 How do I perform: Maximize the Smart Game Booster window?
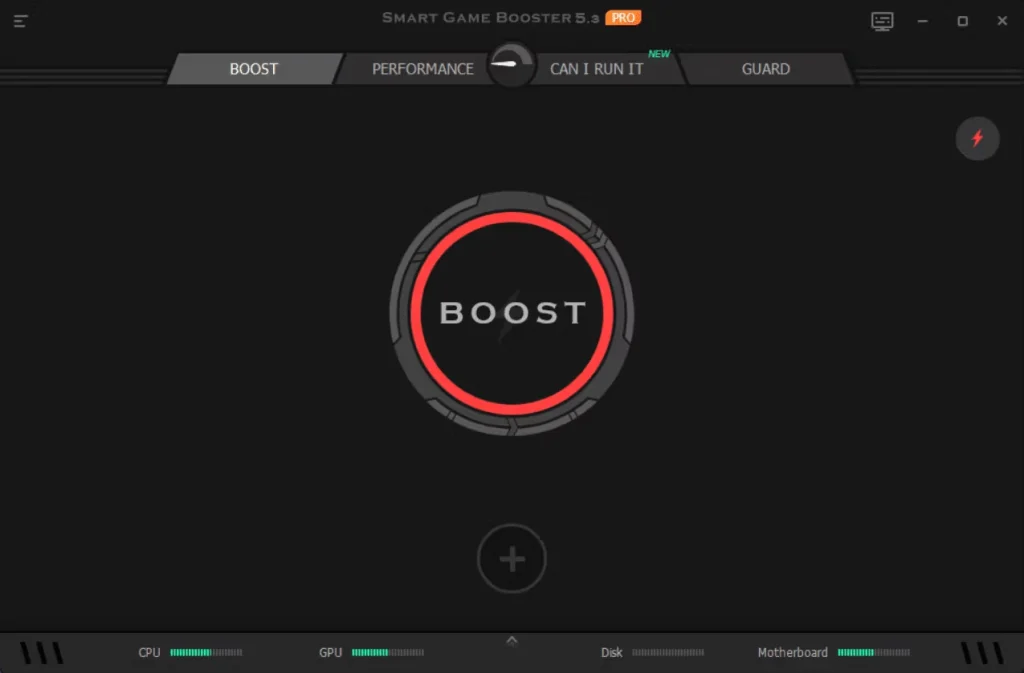pyautogui.click(x=962, y=21)
